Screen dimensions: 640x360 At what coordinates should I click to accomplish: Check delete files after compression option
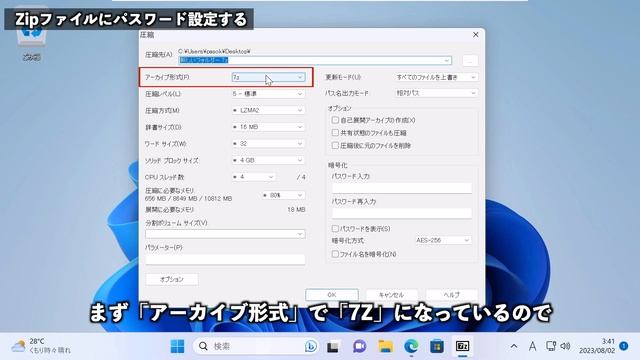(x=335, y=145)
